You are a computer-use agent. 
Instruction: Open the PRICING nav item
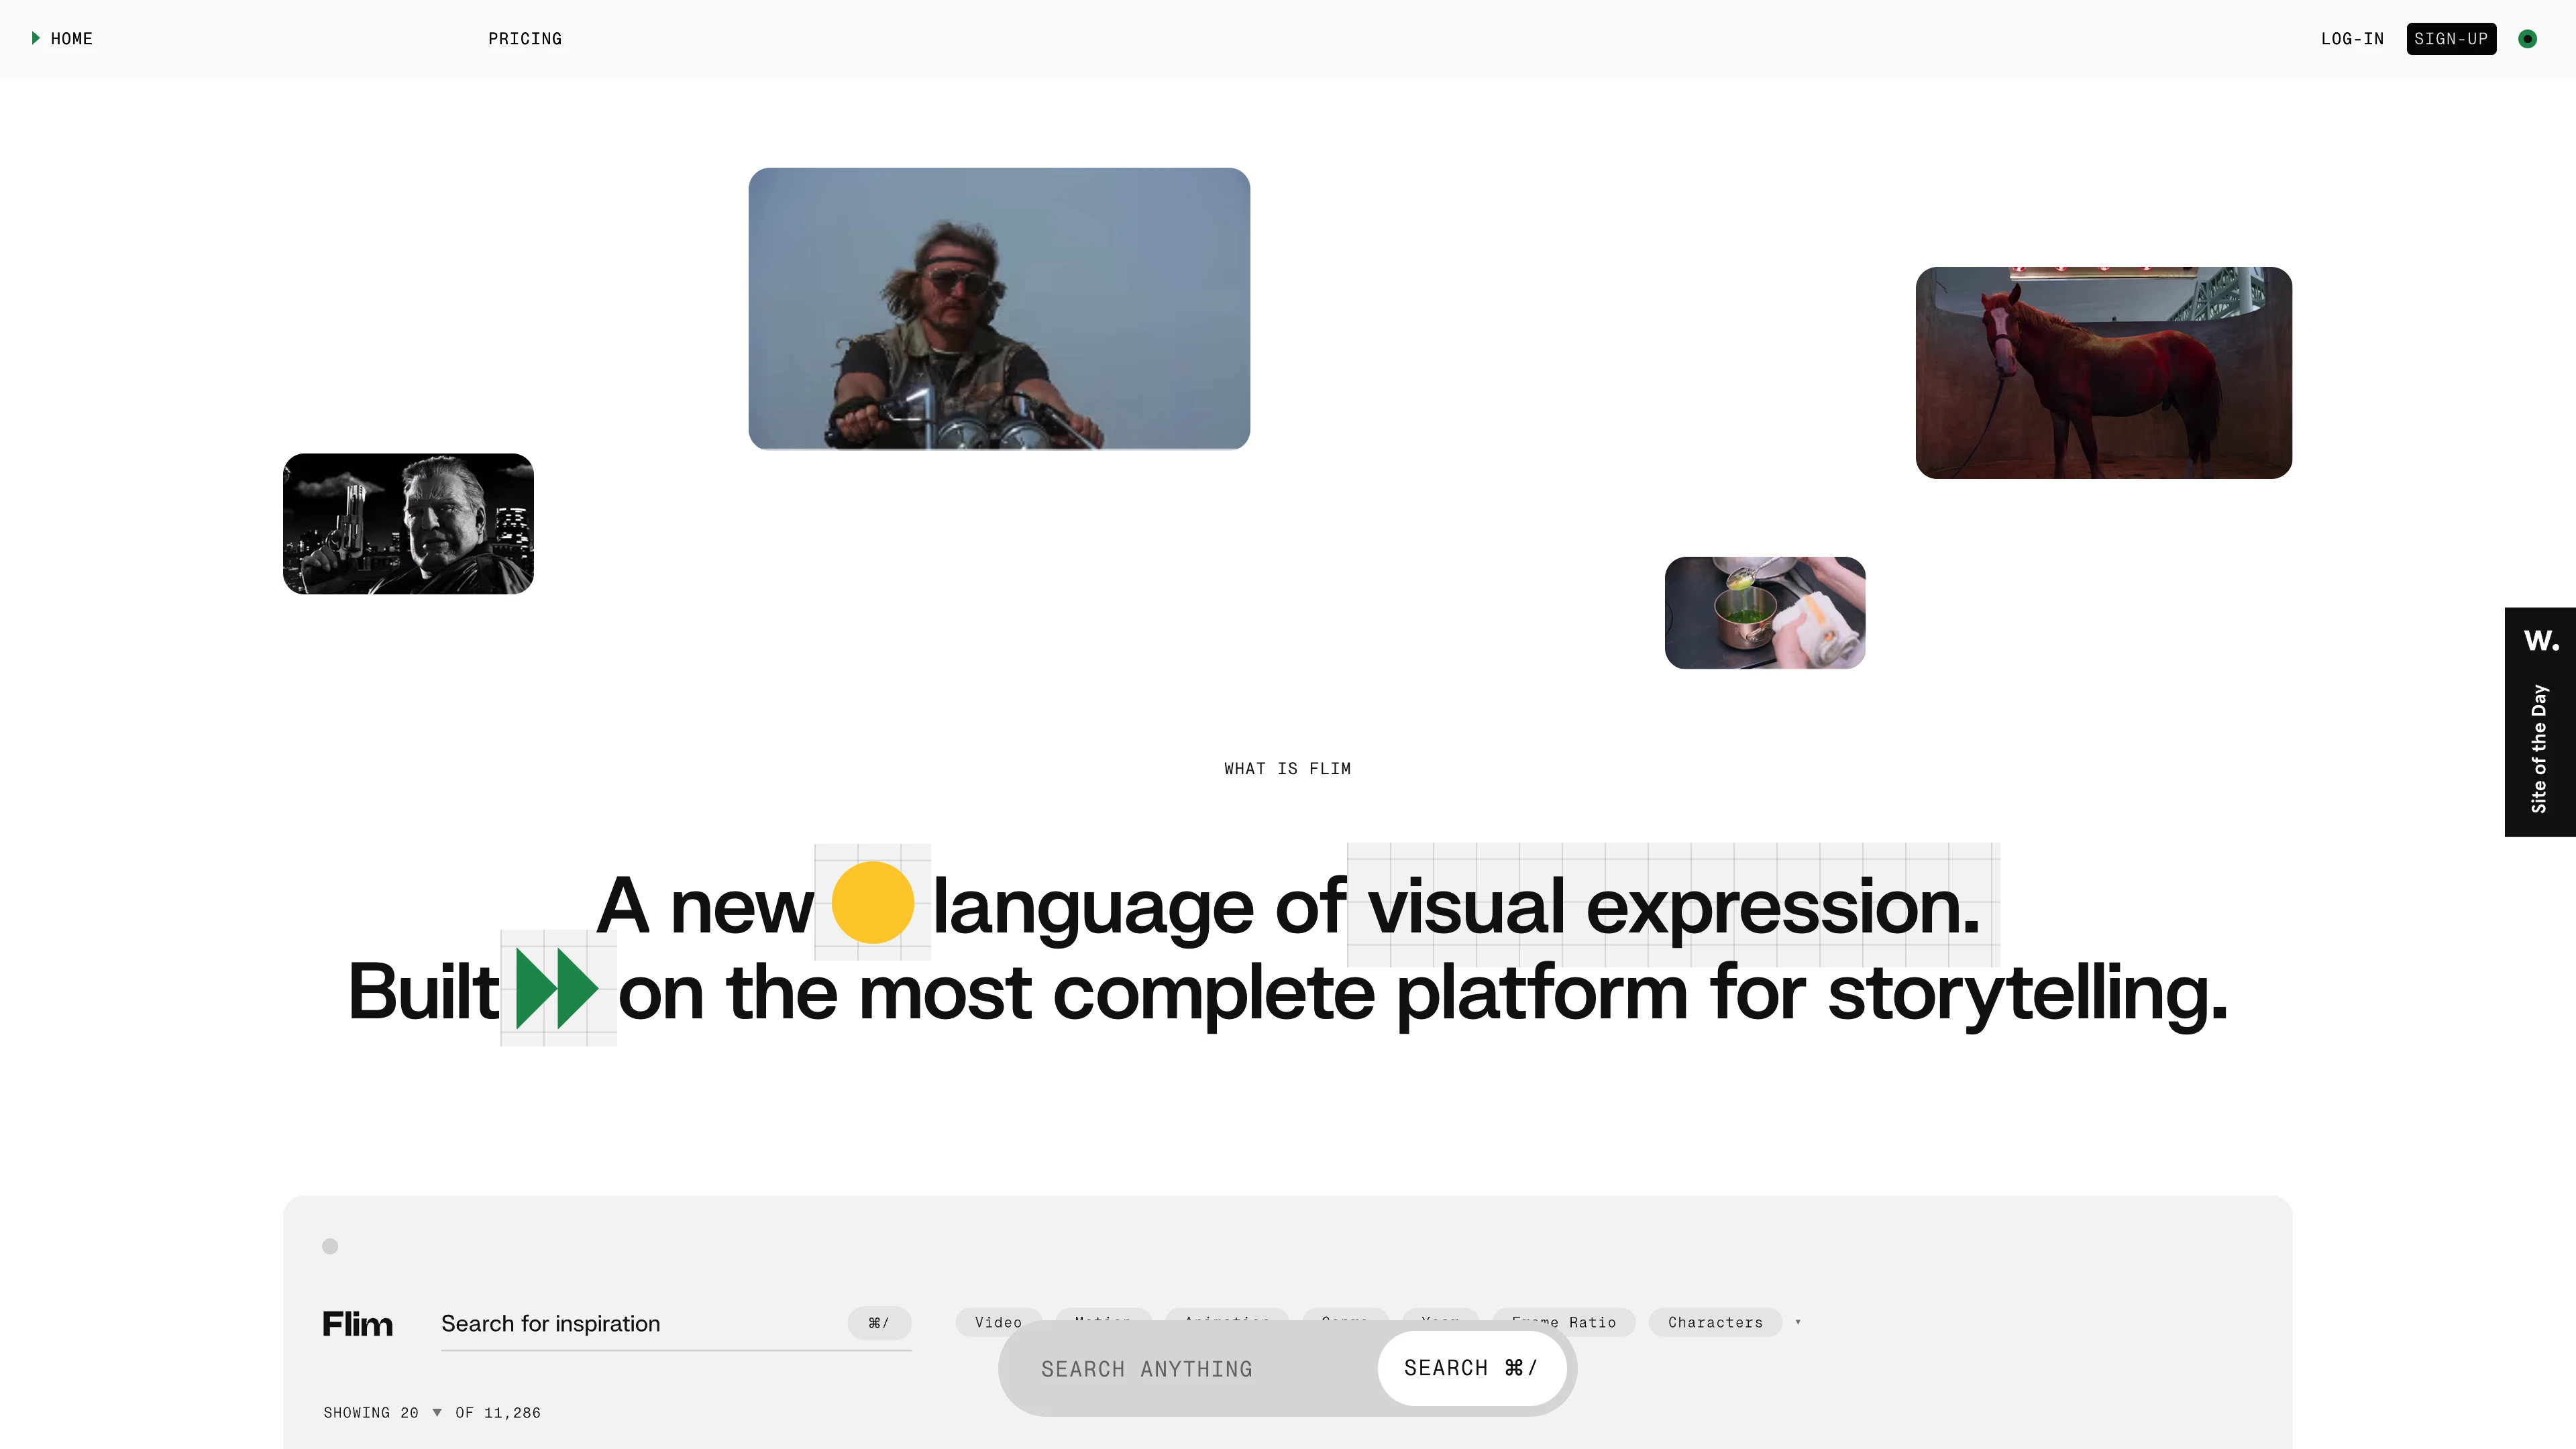point(525,39)
